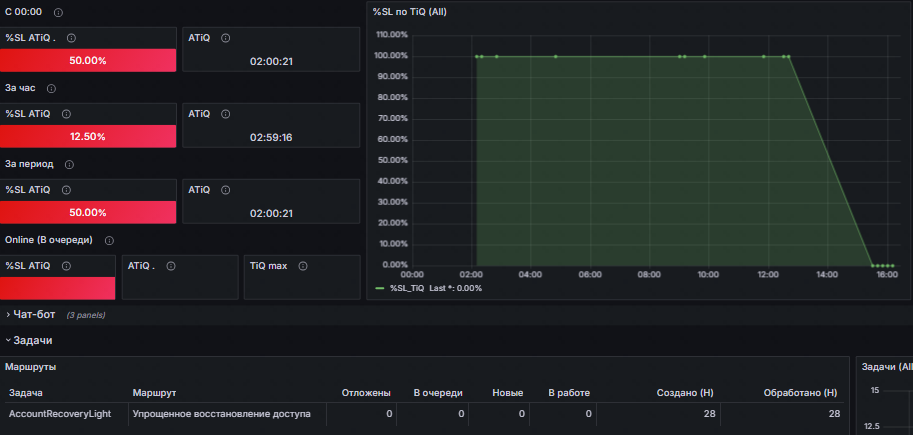Open the Маршруты panel title menu
Screen dimensions: 913x435
[30, 367]
